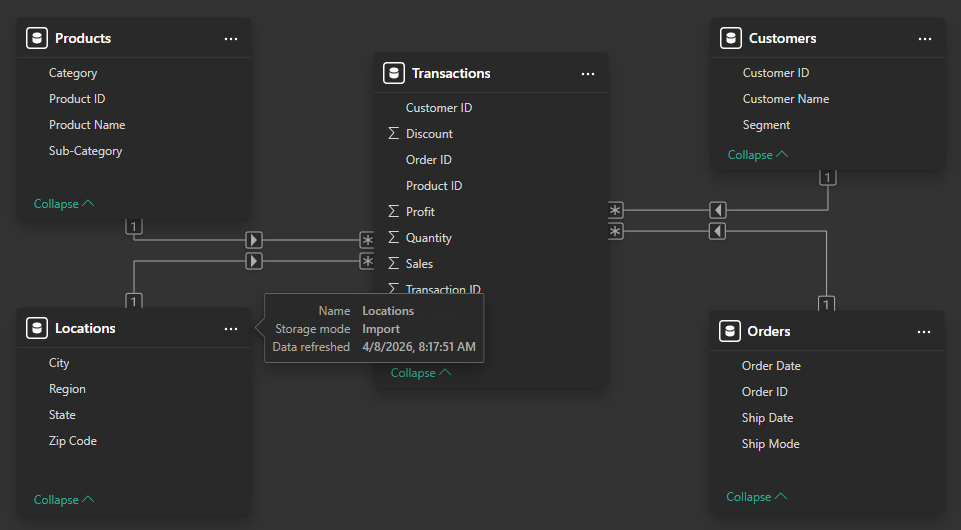The height and width of the screenshot is (530, 961).
Task: Click the Locations table database icon
Action: coord(37,328)
